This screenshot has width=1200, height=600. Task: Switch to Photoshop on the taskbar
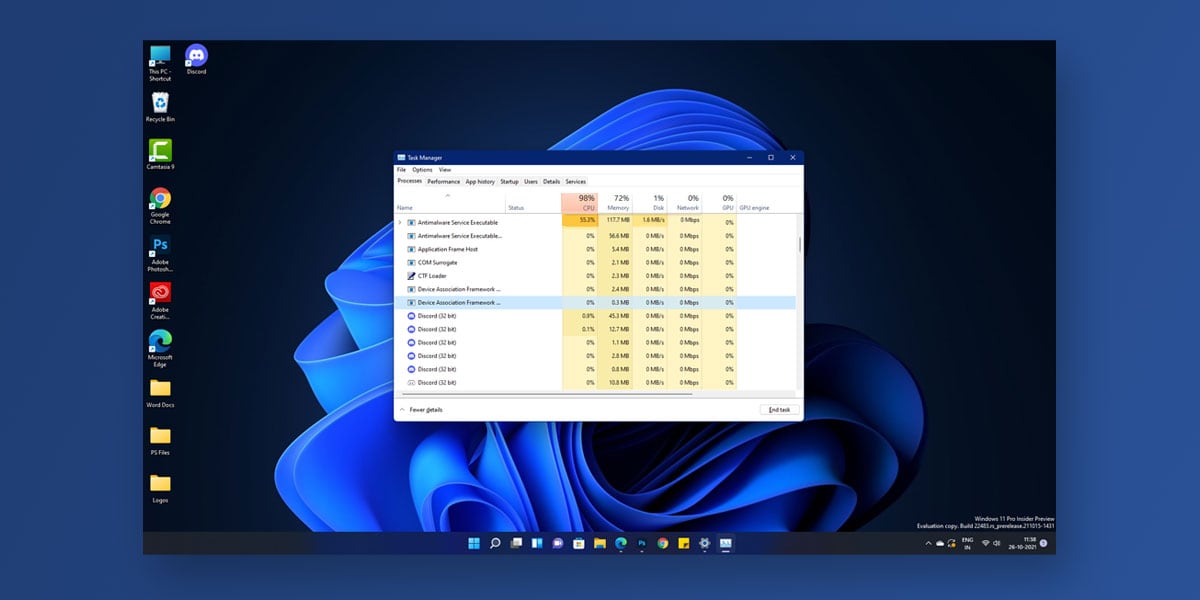tap(642, 543)
